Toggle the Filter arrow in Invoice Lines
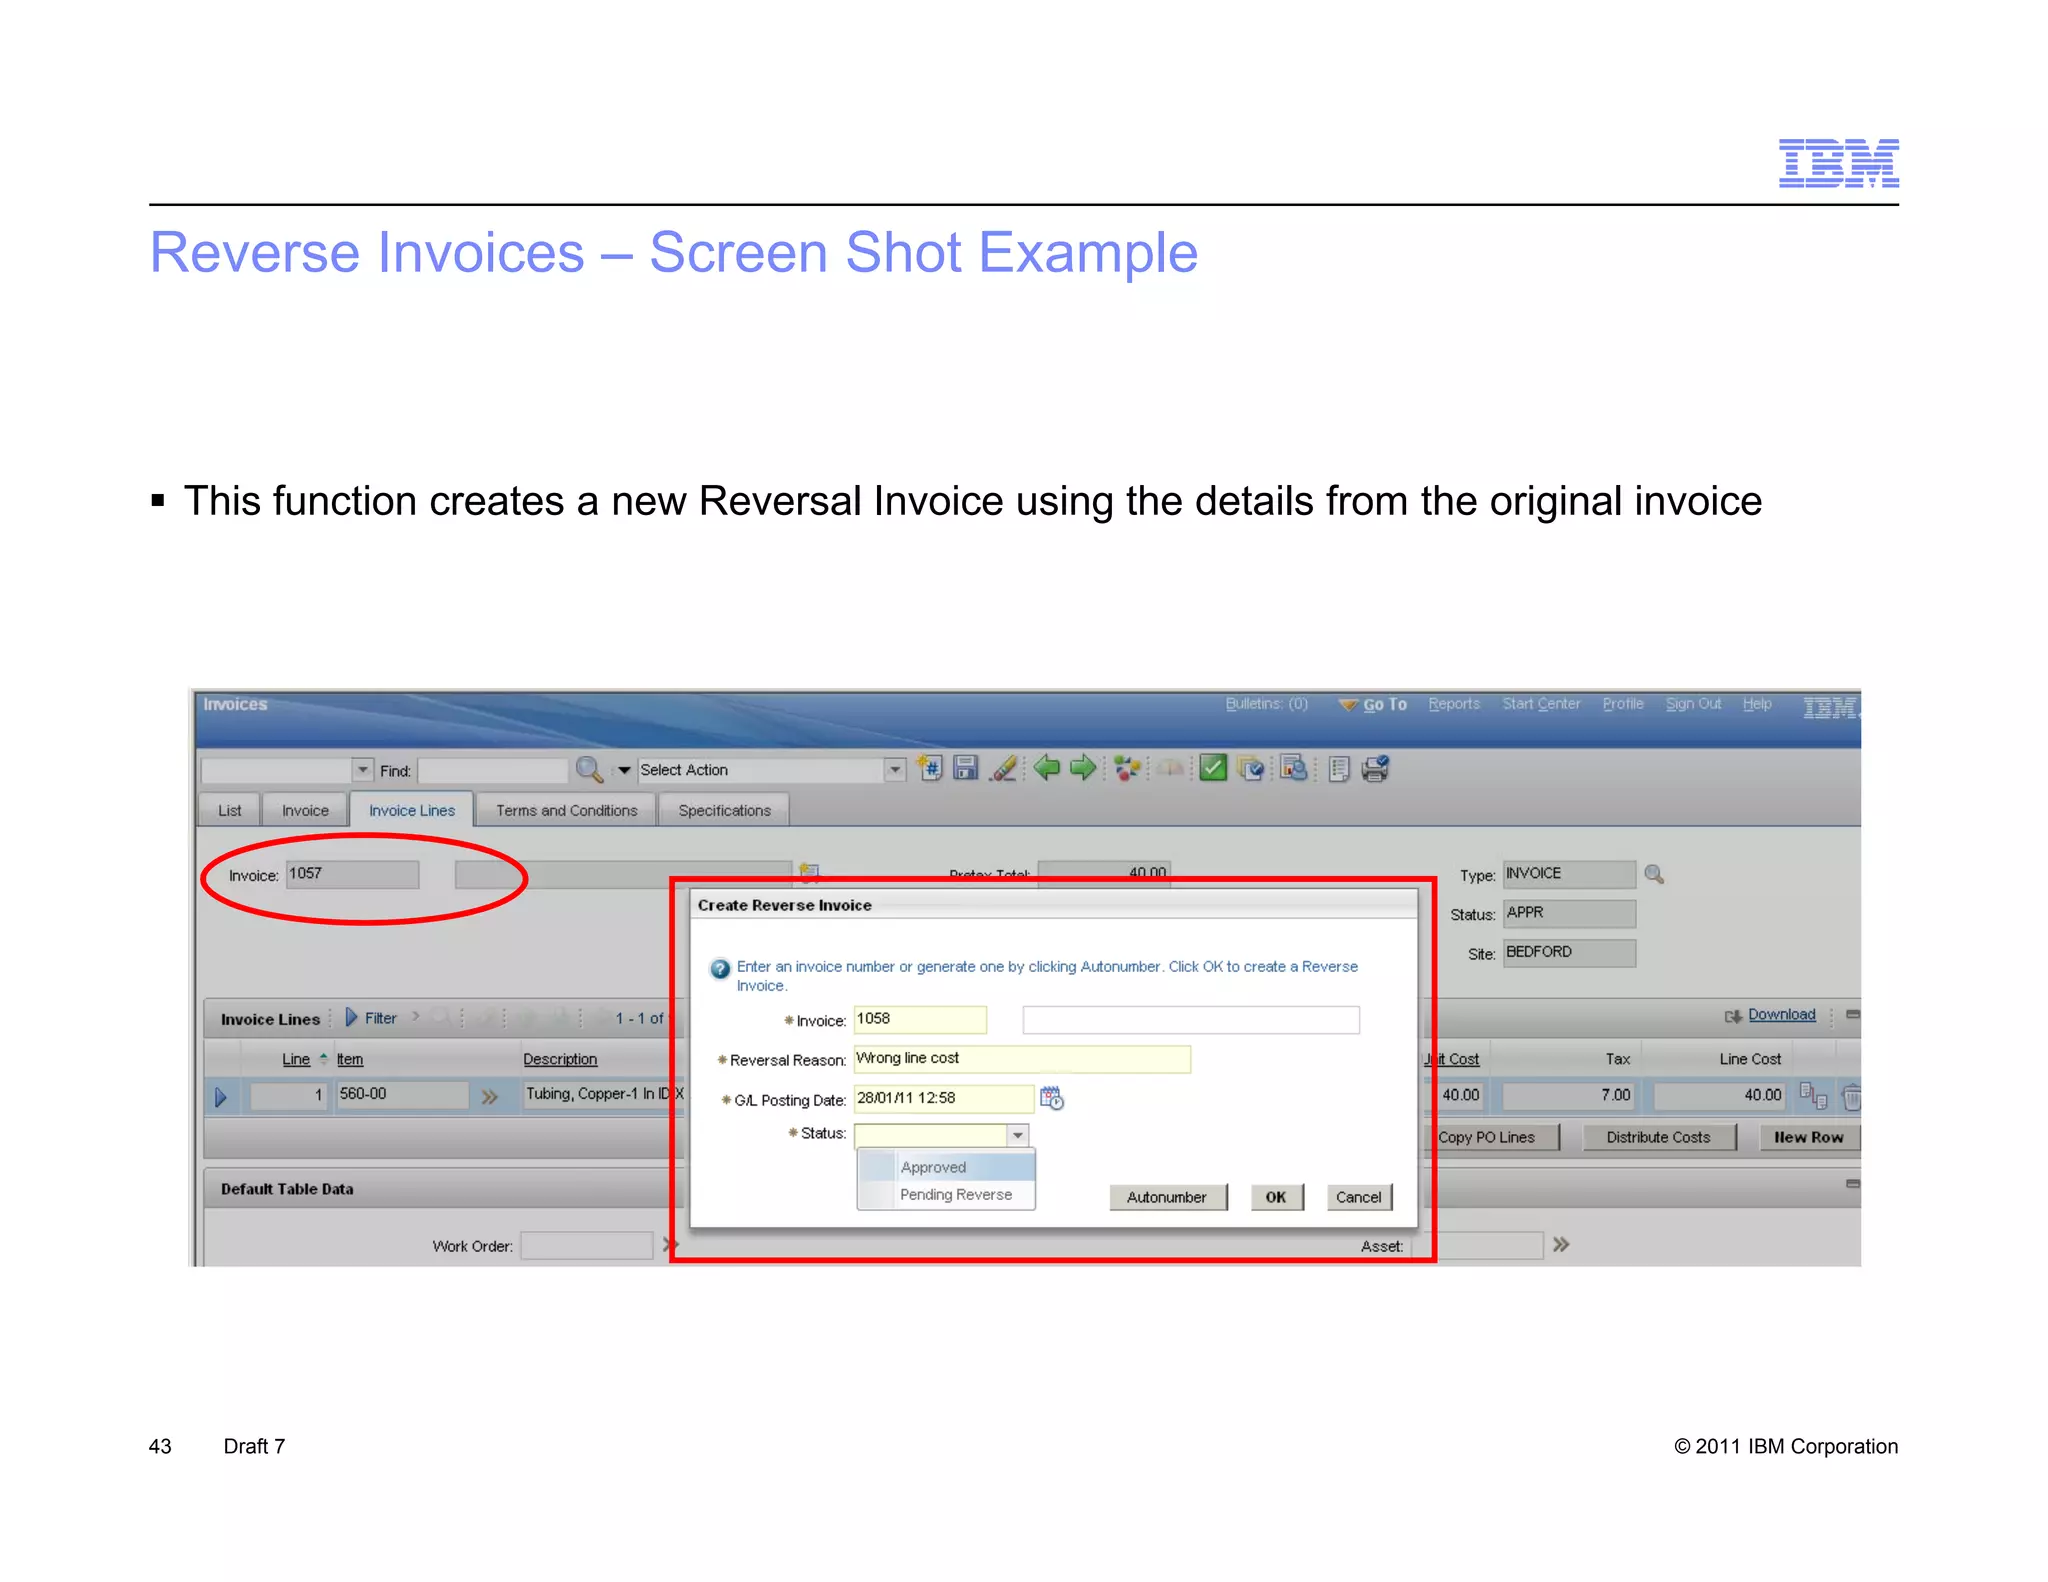Image resolution: width=2048 pixels, height=1582 pixels. click(x=352, y=1017)
